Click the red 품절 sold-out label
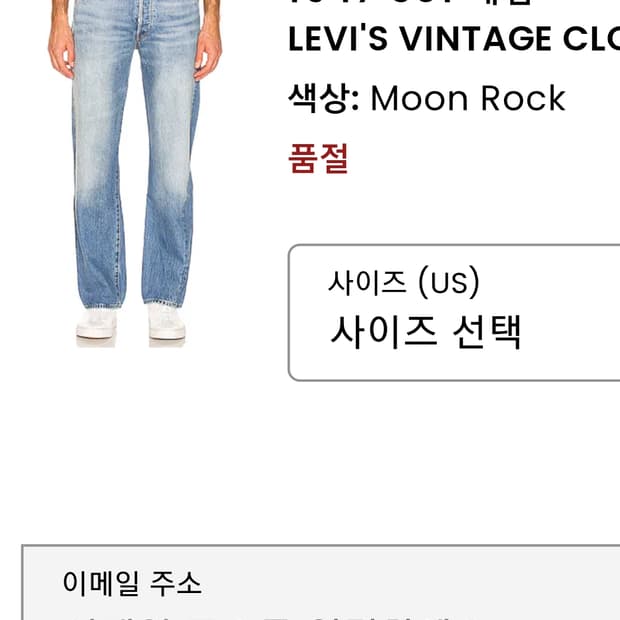 318,159
